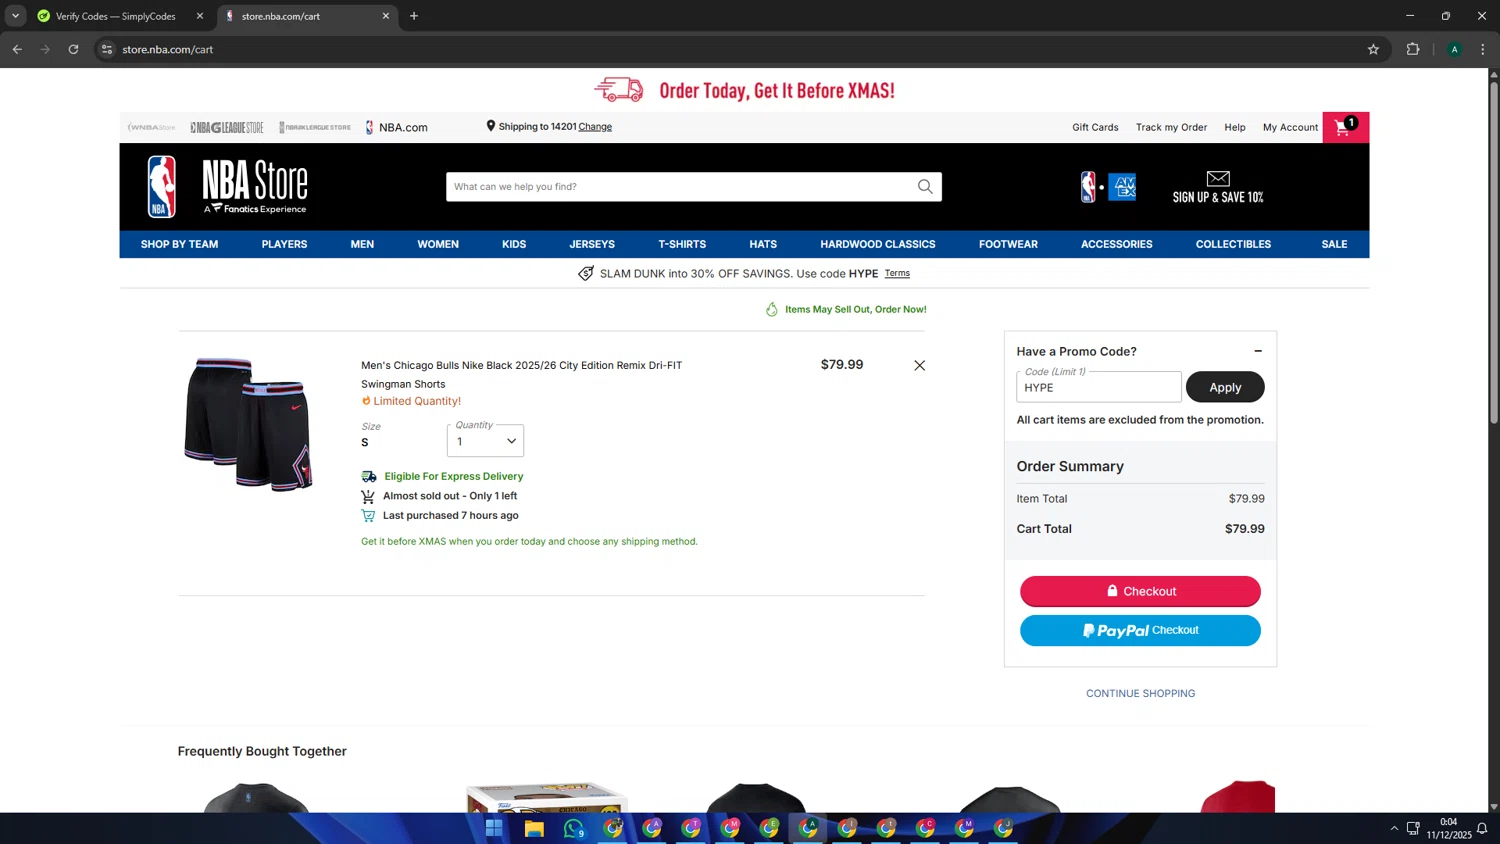Open the Help link

pos(1235,127)
